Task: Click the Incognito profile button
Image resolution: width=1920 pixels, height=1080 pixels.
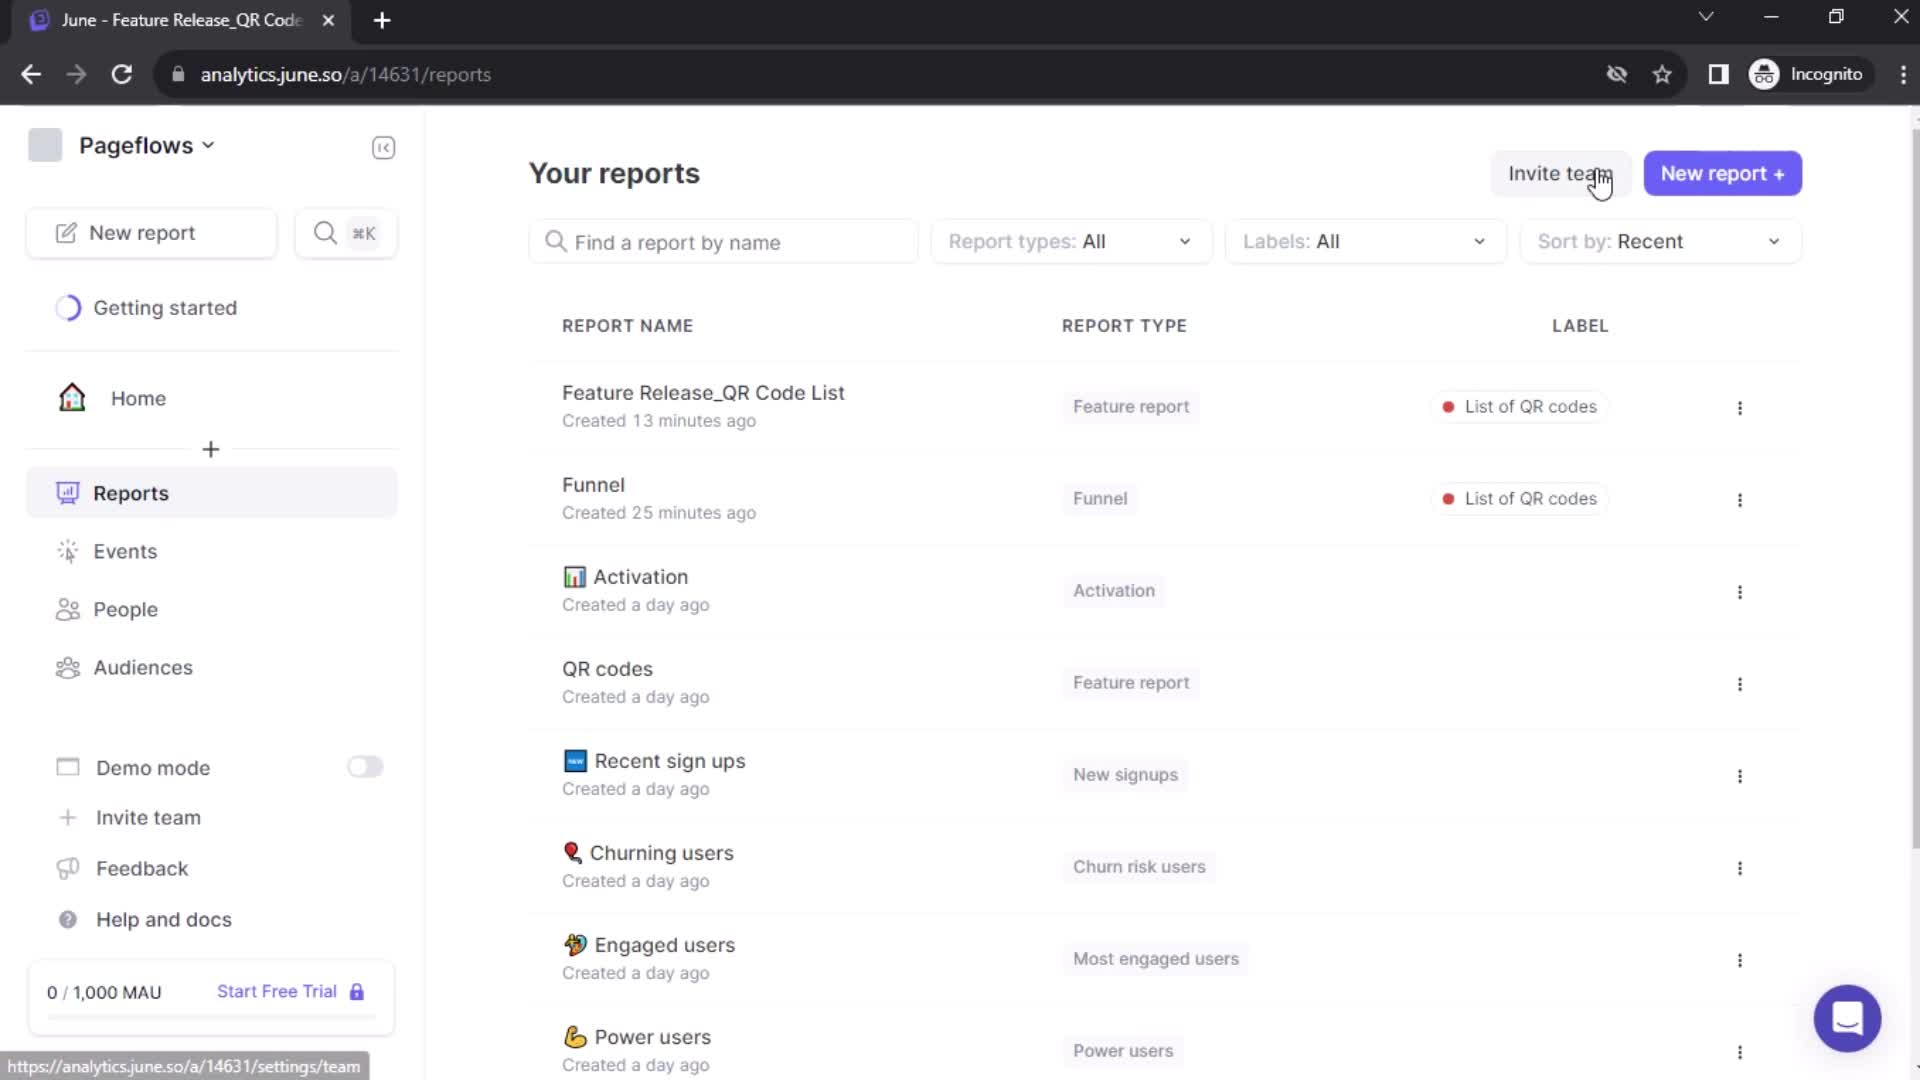Action: 1810,74
